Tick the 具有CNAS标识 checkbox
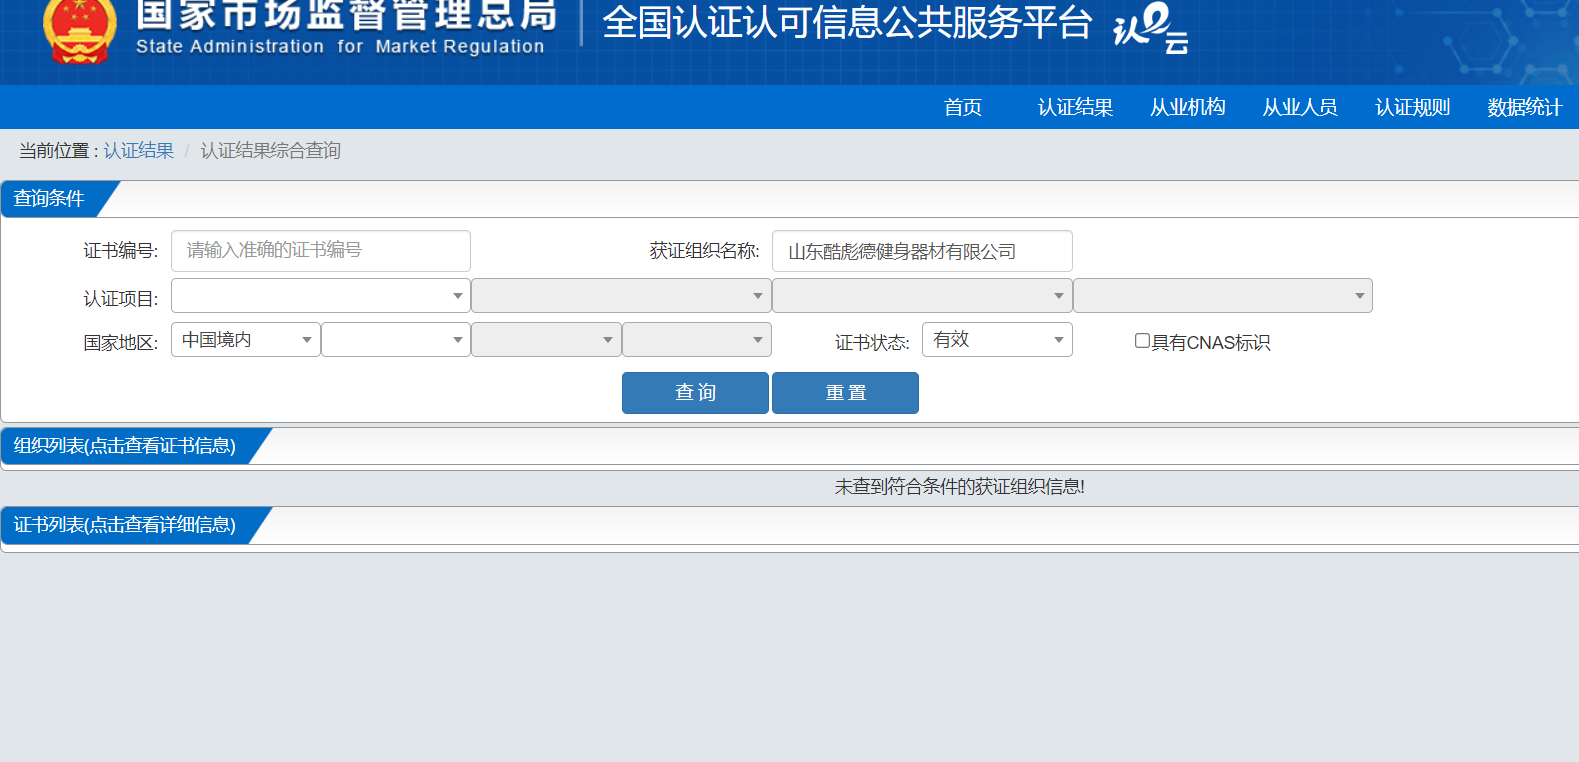 (1142, 341)
